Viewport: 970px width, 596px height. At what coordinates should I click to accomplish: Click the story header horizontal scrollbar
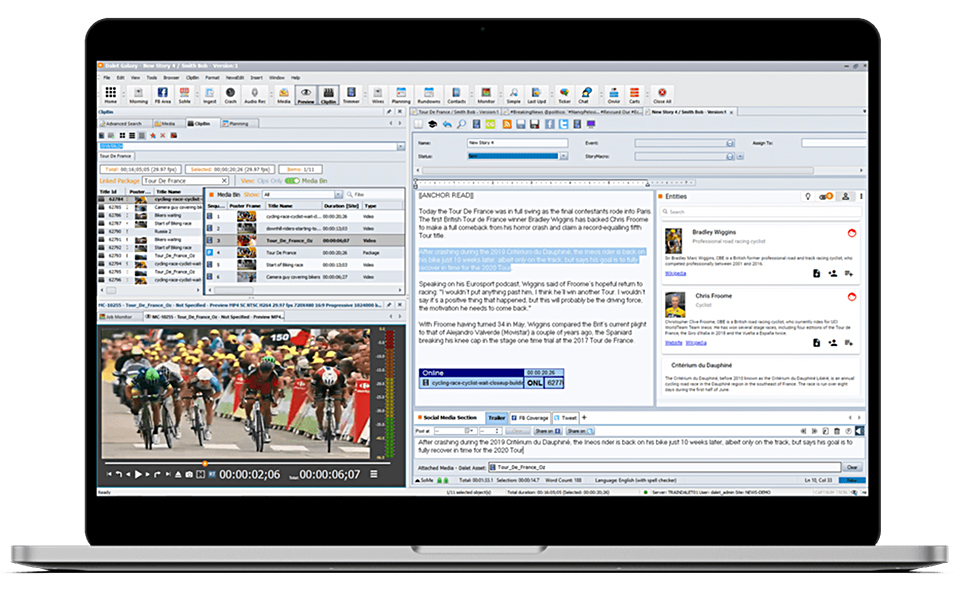click(617, 170)
